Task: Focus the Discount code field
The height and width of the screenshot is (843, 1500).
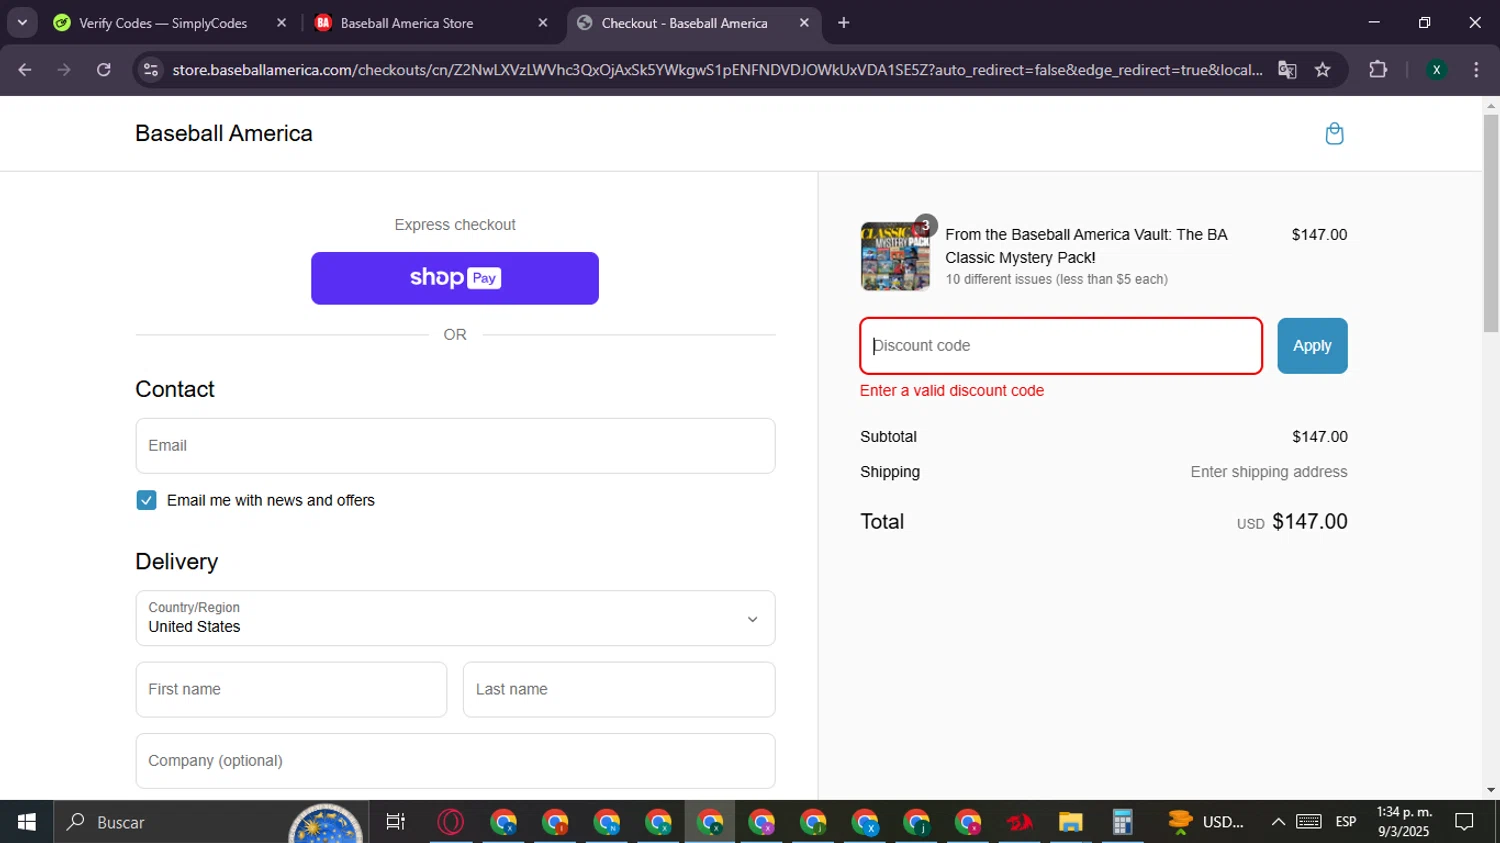Action: (1061, 346)
